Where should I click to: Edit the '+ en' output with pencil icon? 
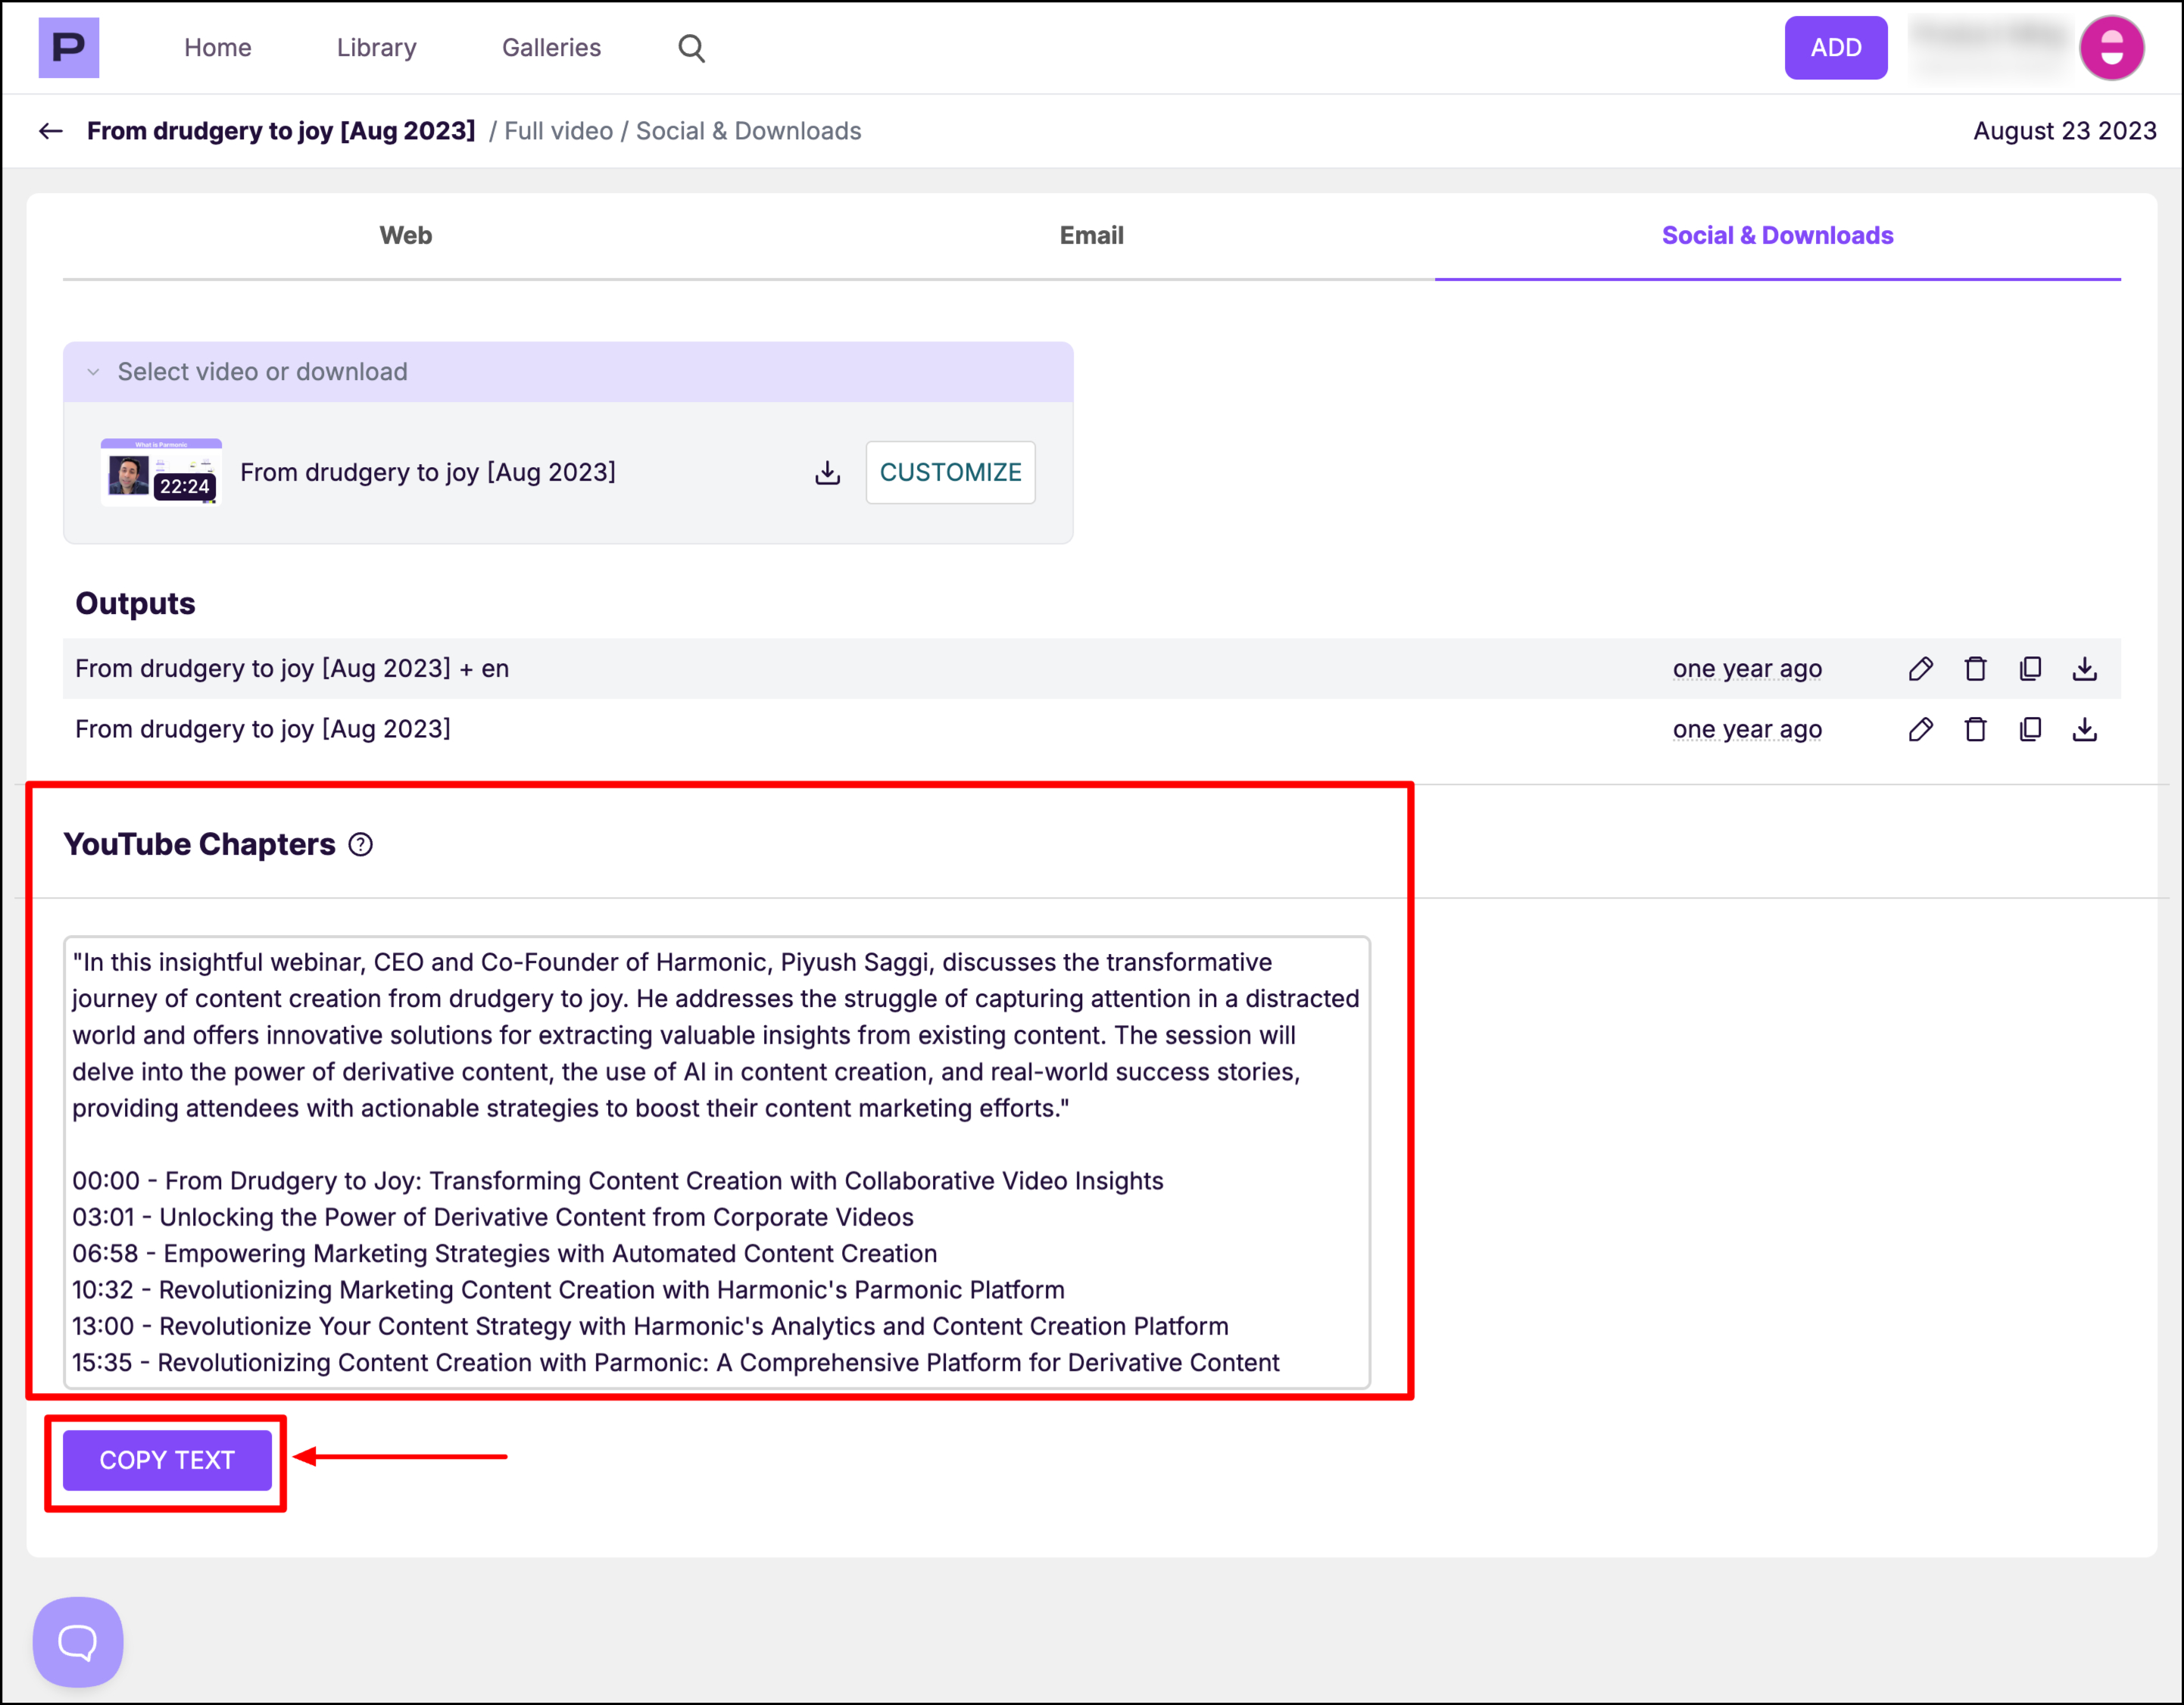[x=1920, y=669]
